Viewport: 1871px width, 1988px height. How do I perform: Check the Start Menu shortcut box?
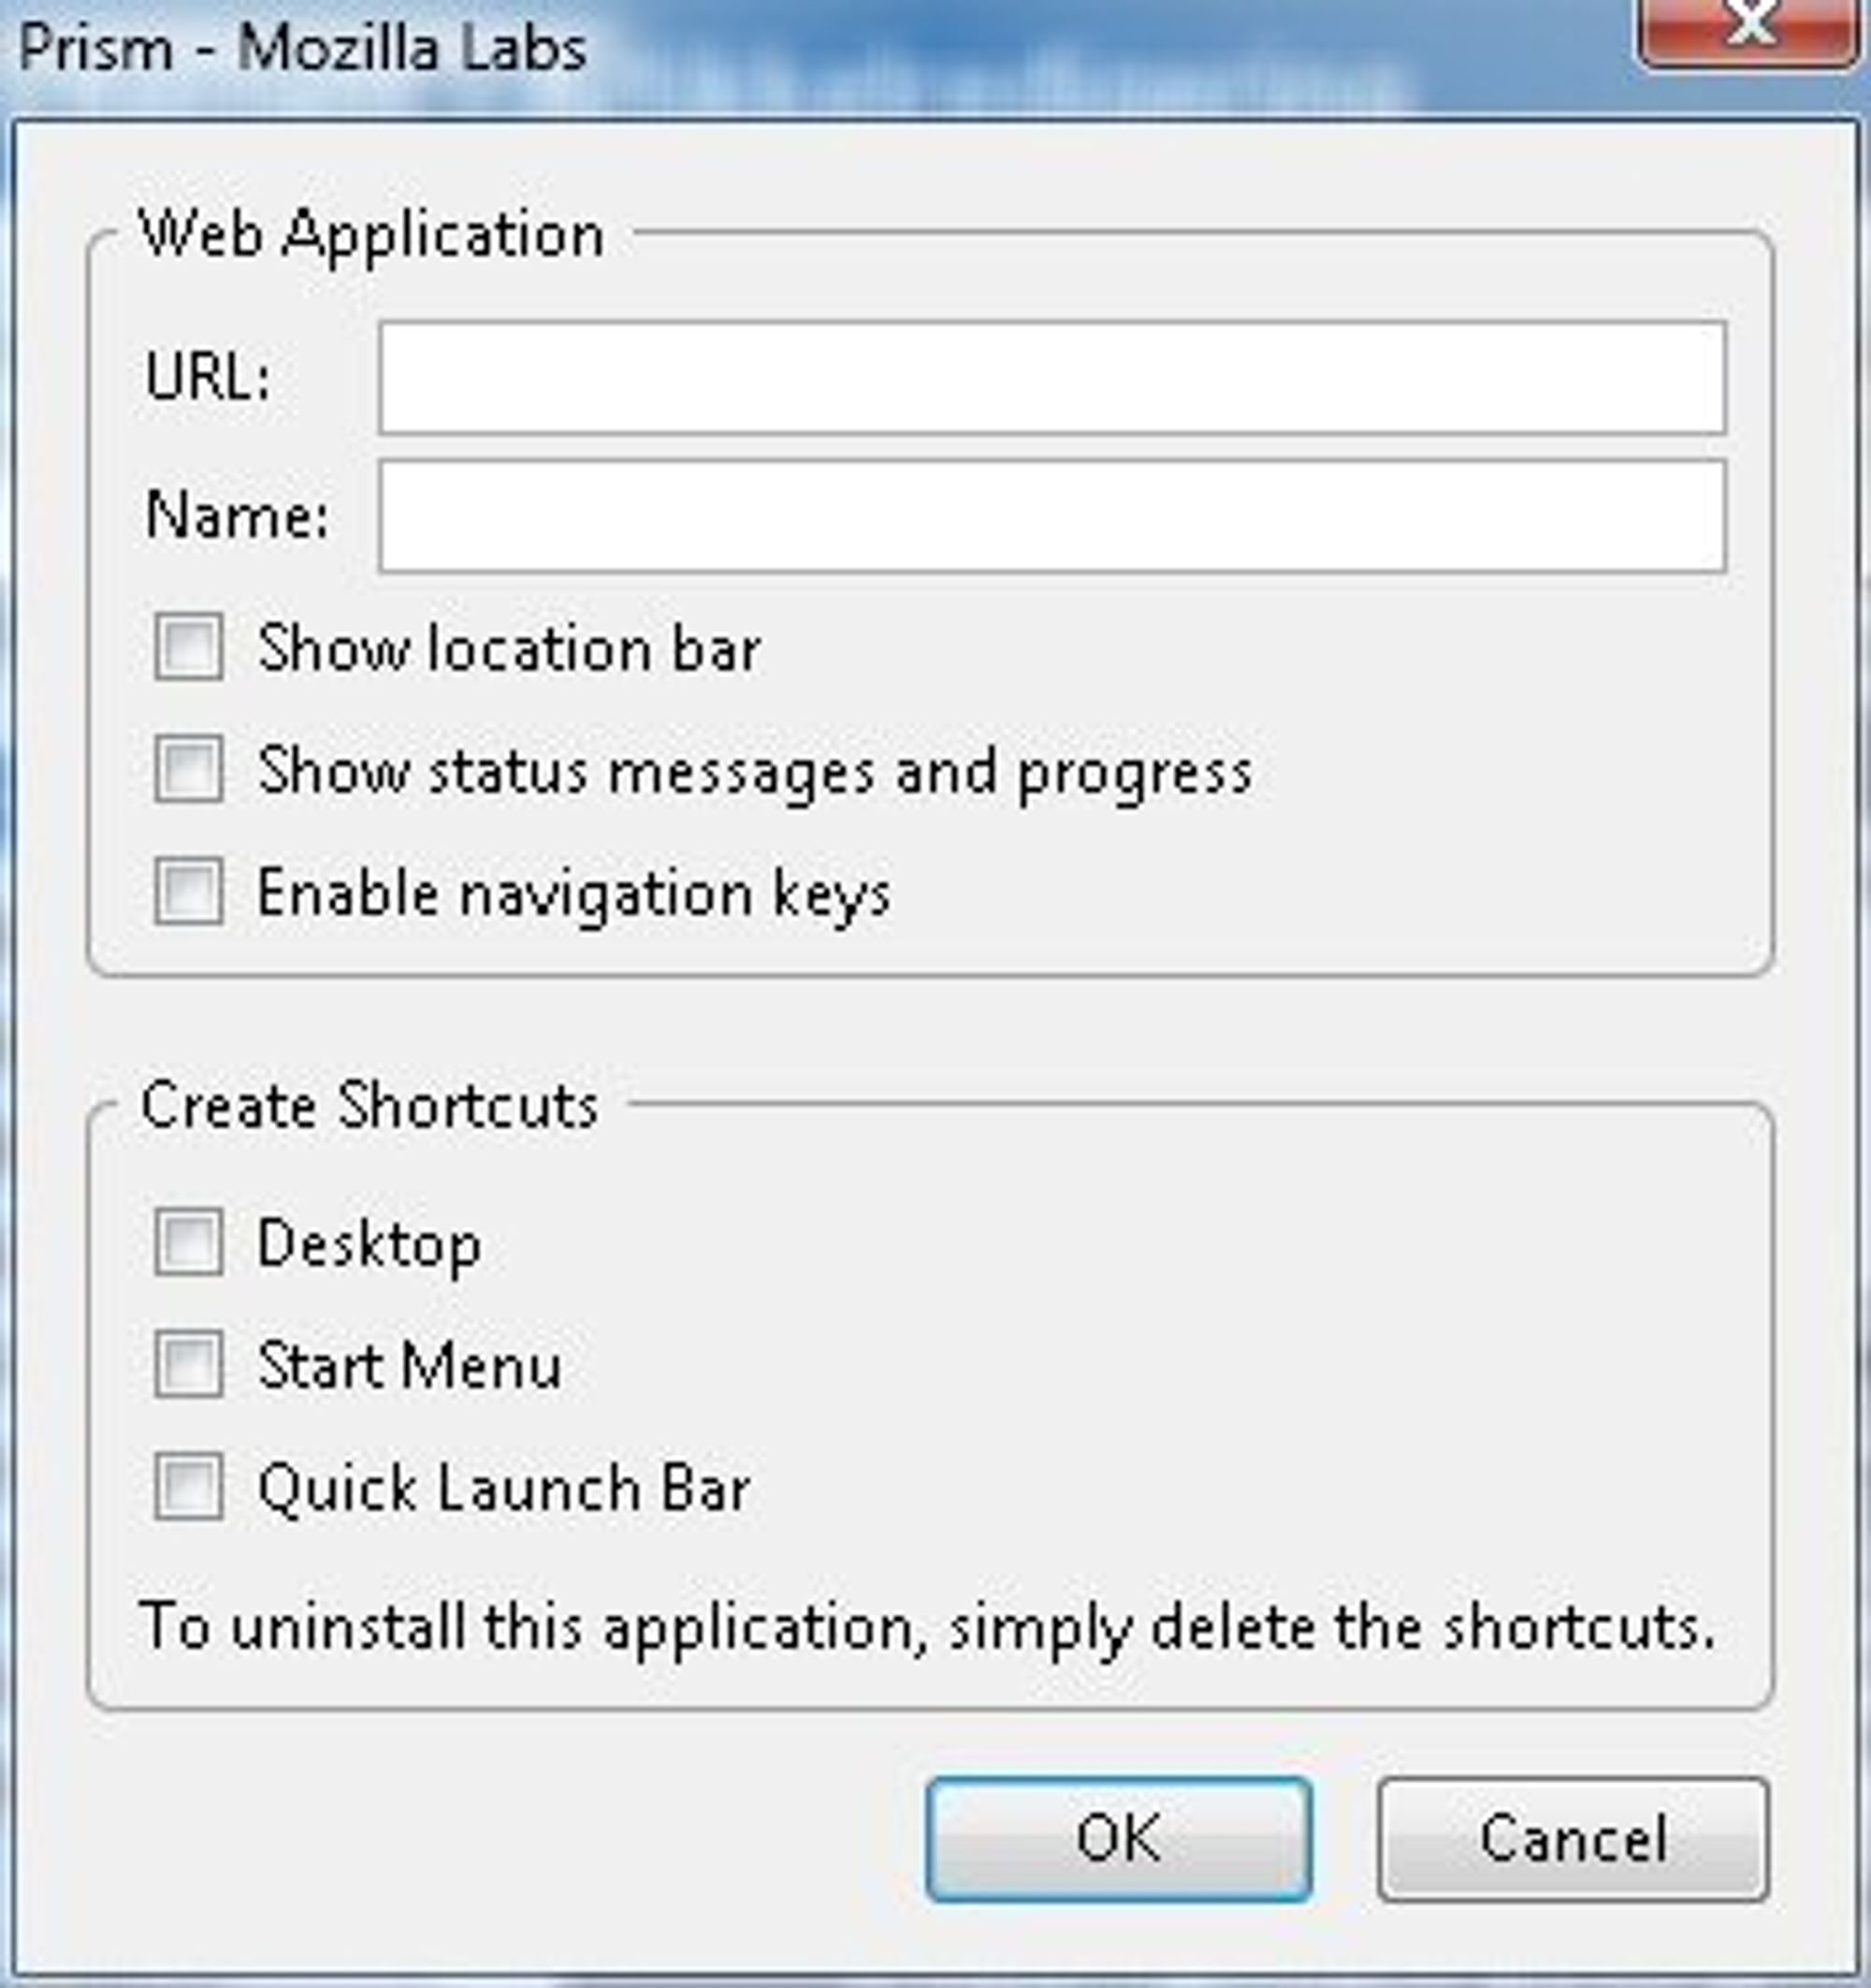pyautogui.click(x=188, y=1364)
